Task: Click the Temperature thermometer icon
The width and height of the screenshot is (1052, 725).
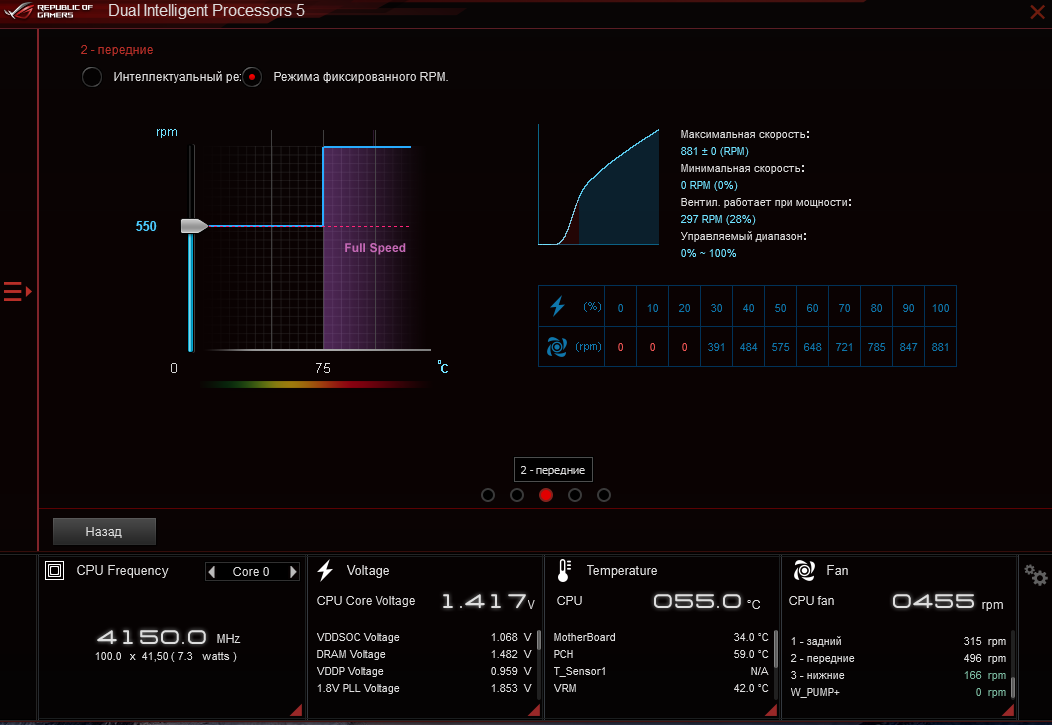Action: 564,571
